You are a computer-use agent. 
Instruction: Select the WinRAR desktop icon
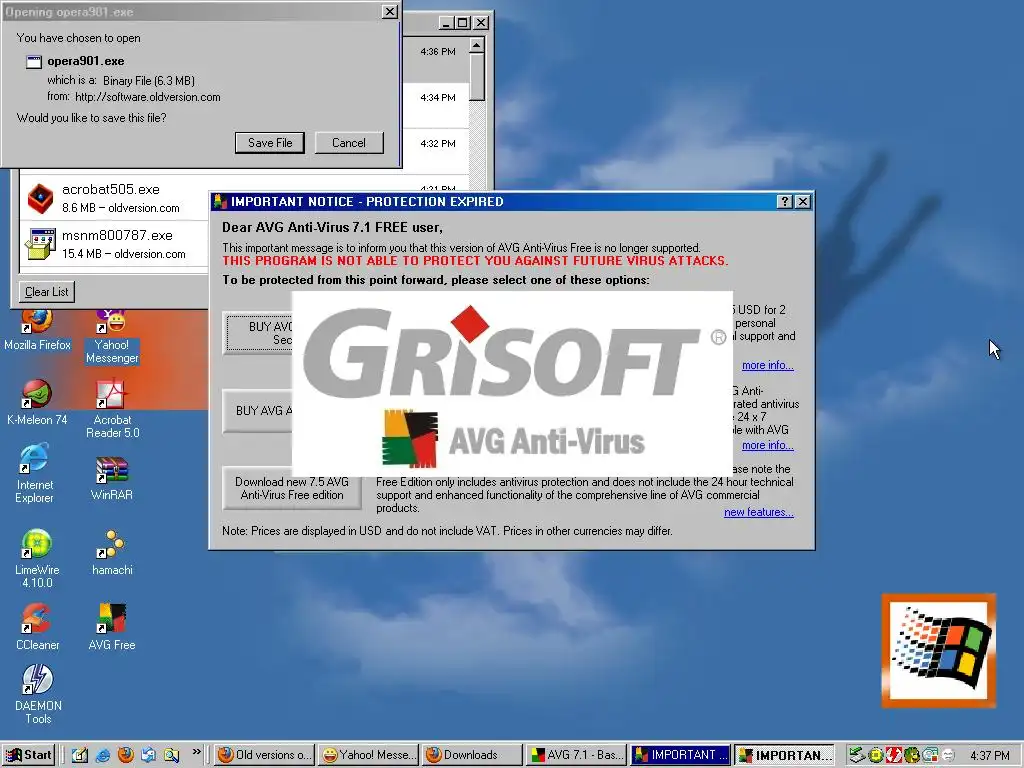coord(112,479)
